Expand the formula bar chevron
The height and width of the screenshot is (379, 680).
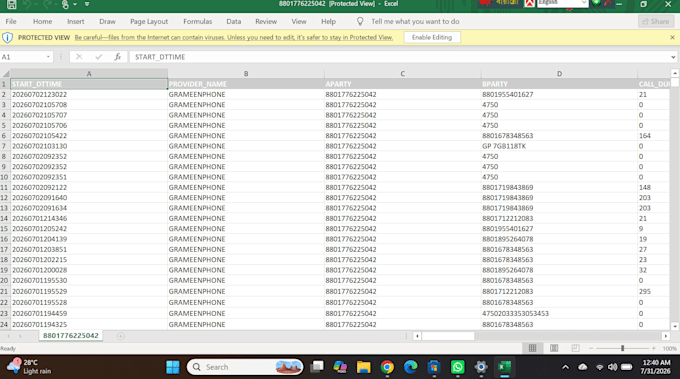click(x=673, y=57)
